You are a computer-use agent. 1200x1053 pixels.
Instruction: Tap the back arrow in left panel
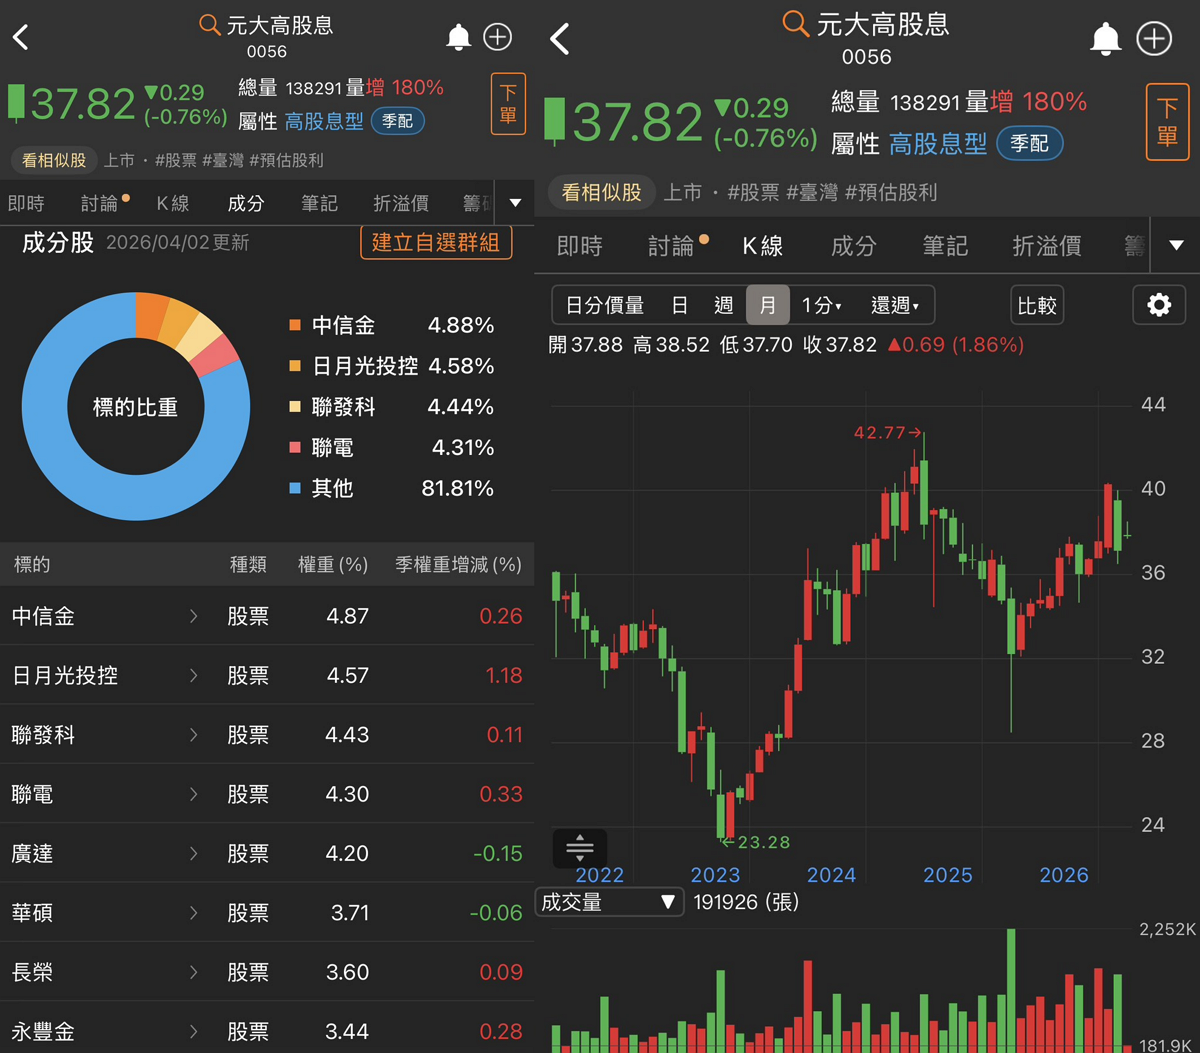21,38
